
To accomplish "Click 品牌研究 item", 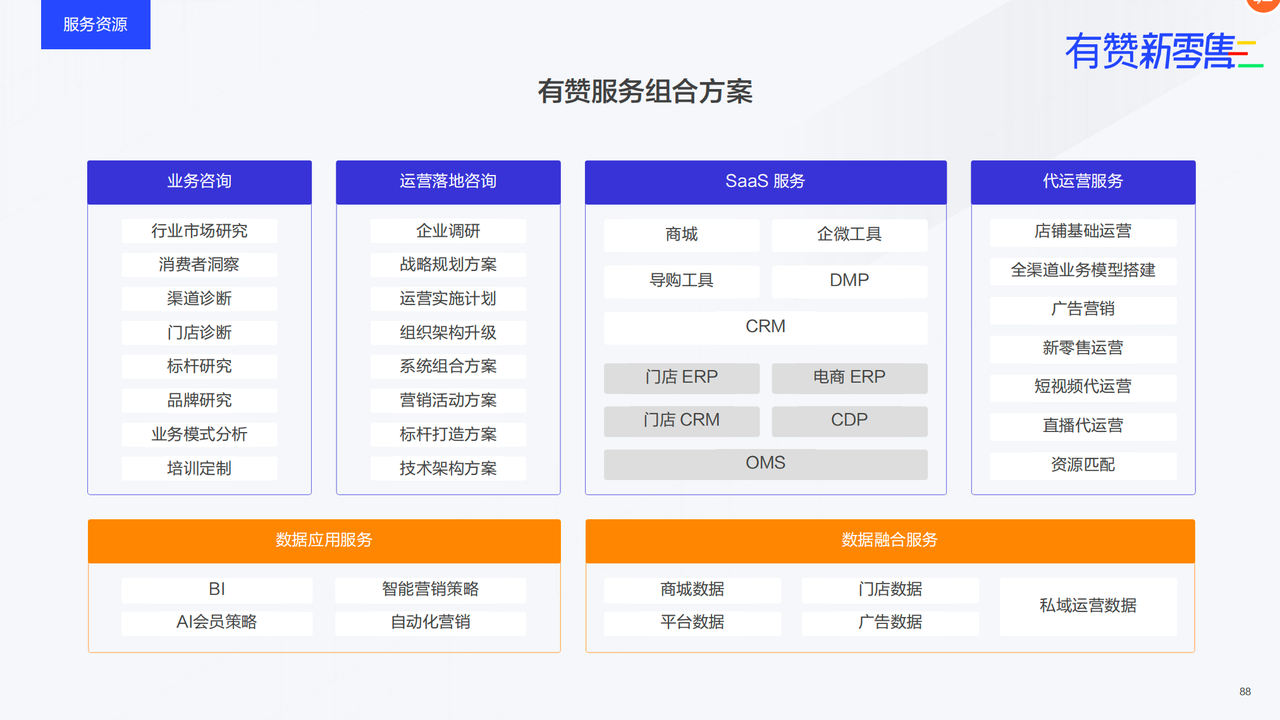I will [x=199, y=401].
